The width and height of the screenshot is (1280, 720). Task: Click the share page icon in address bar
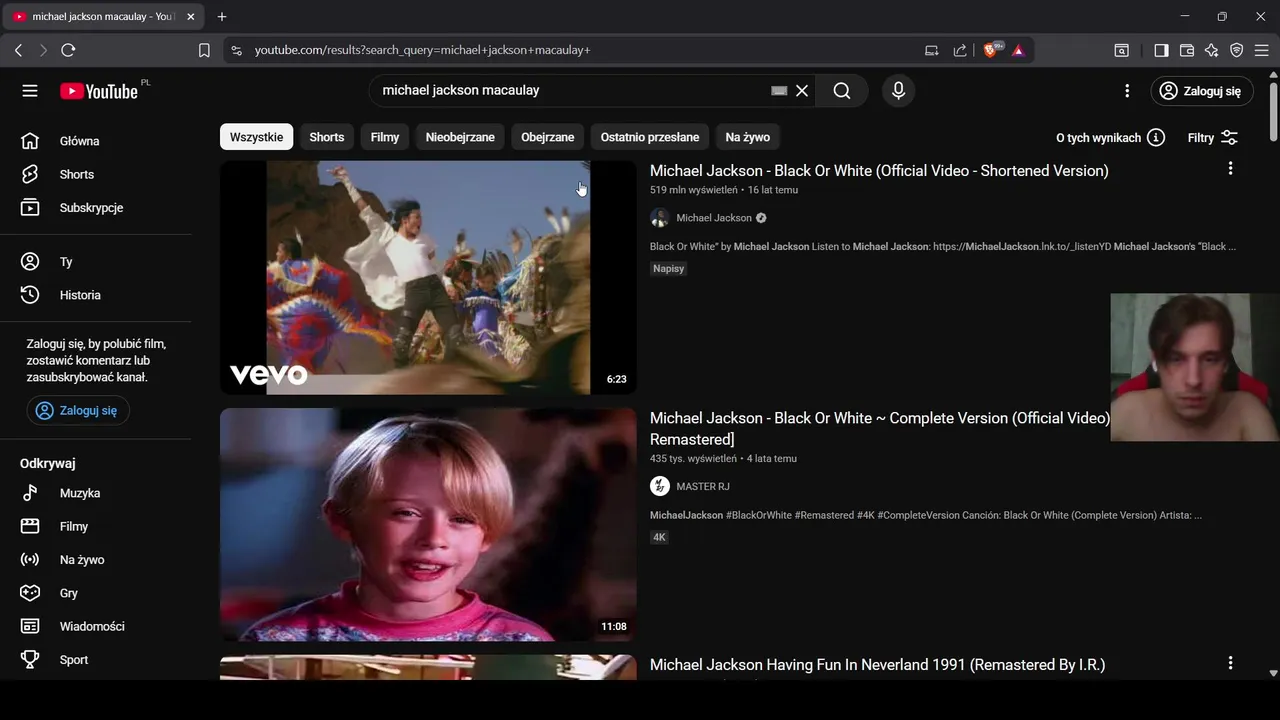pos(960,50)
